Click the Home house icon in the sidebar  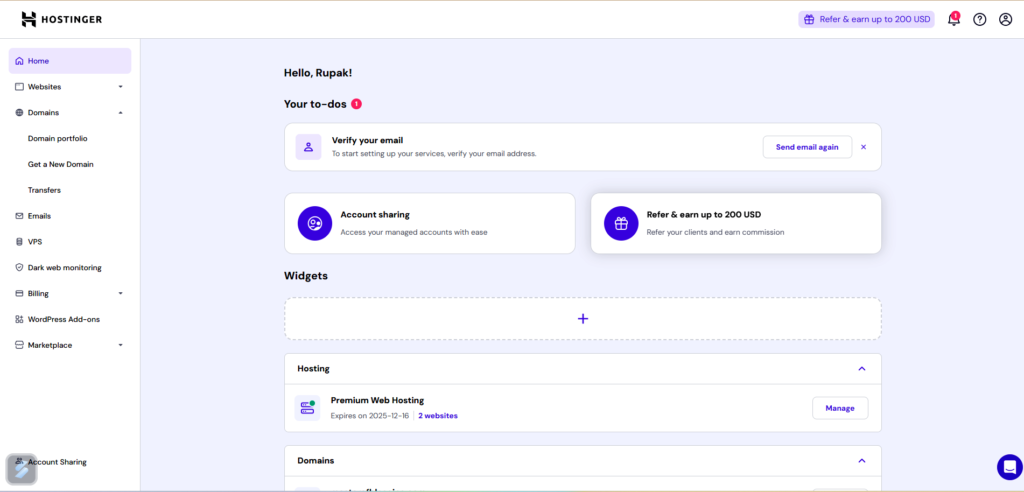click(19, 61)
